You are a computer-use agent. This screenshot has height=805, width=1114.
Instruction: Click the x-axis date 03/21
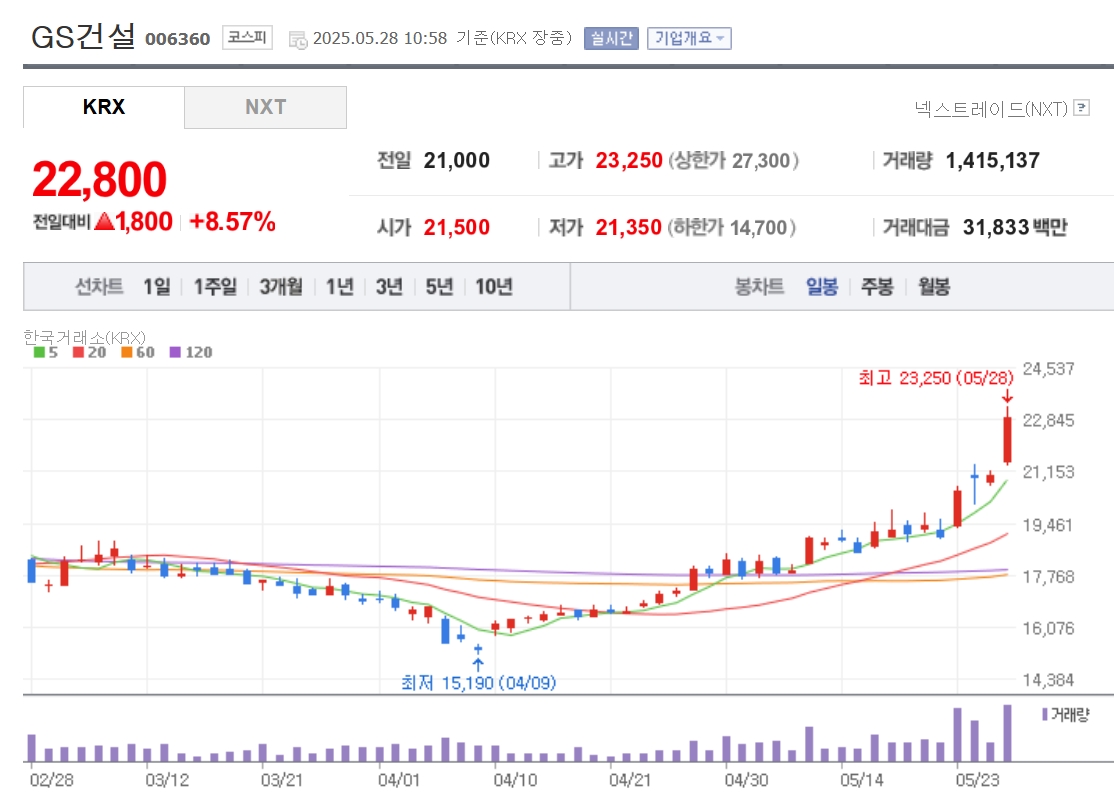click(282, 780)
